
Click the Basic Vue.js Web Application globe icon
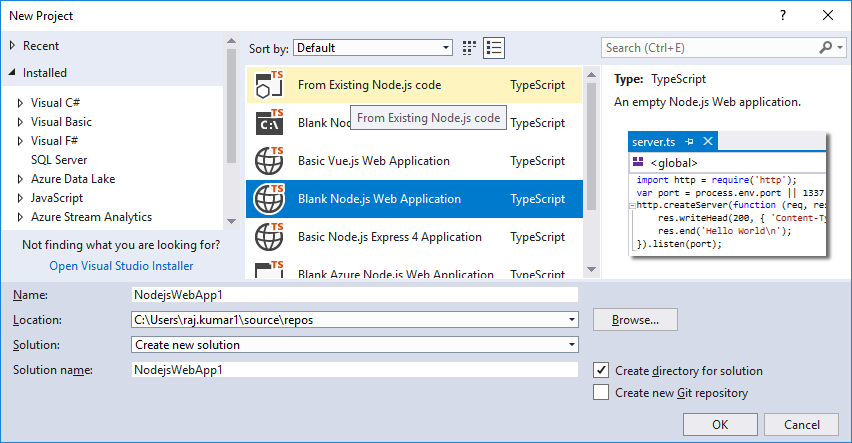(x=269, y=161)
